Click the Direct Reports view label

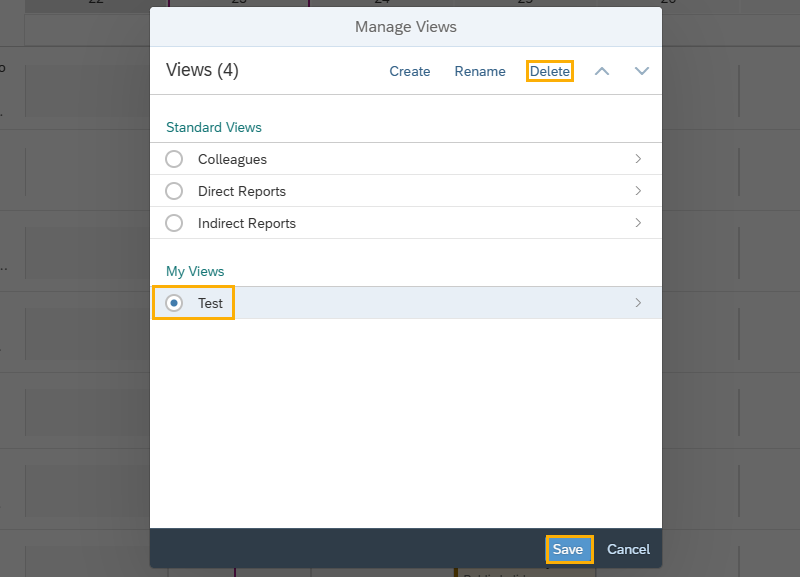coord(242,191)
